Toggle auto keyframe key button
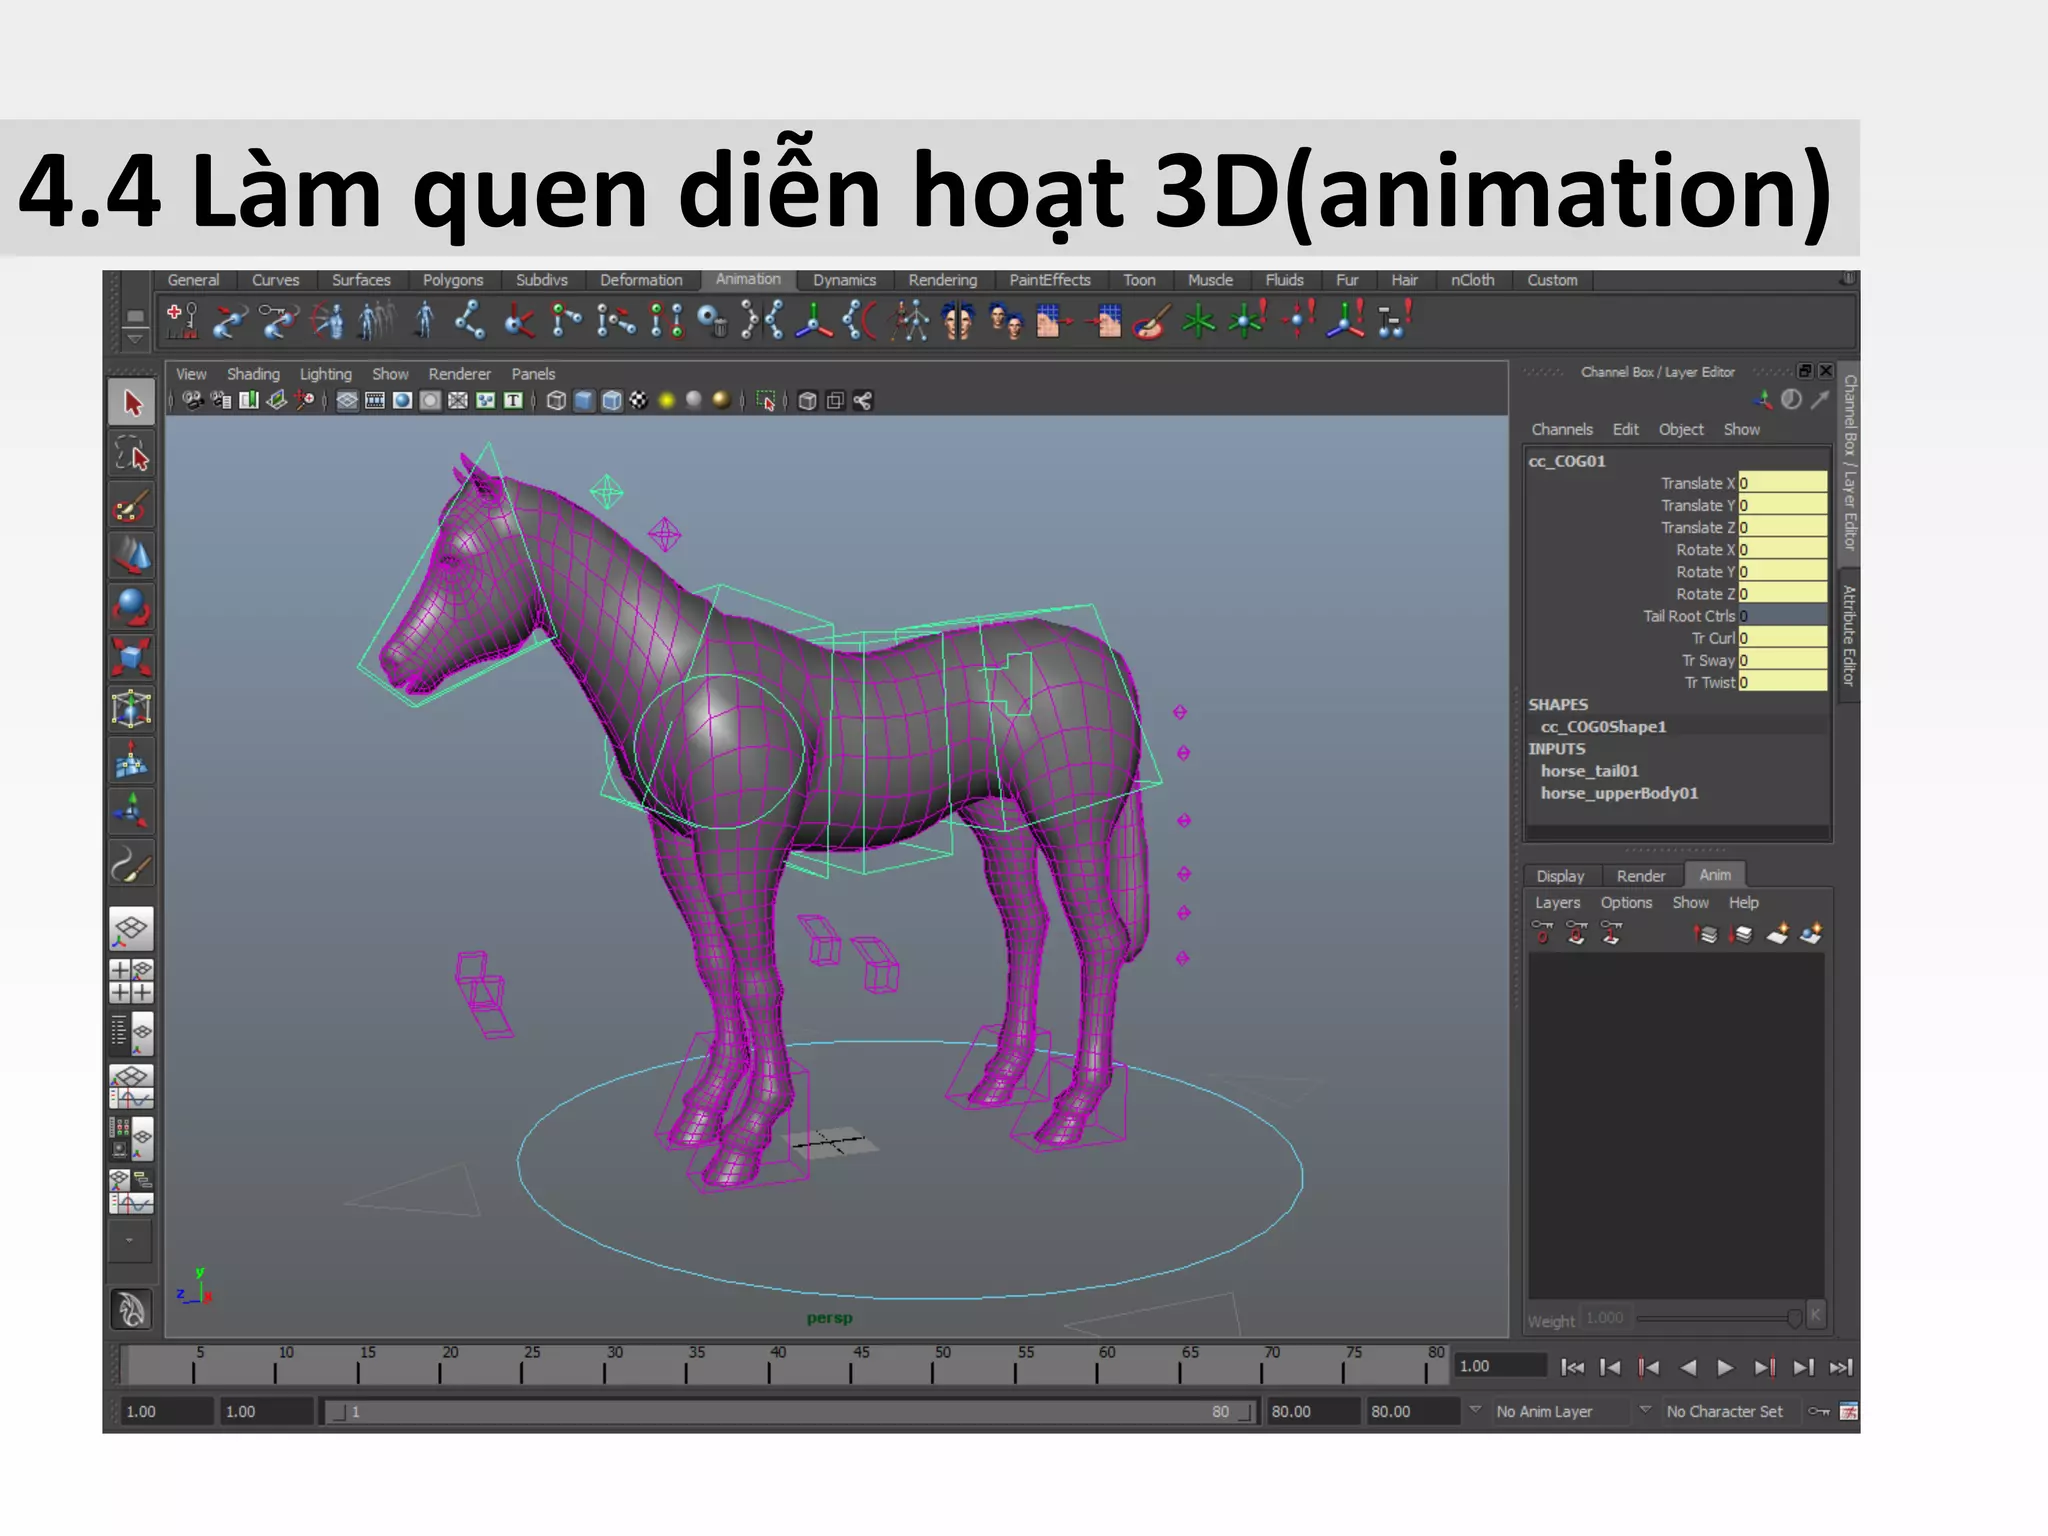The height and width of the screenshot is (1536, 2048). coord(1819,1411)
